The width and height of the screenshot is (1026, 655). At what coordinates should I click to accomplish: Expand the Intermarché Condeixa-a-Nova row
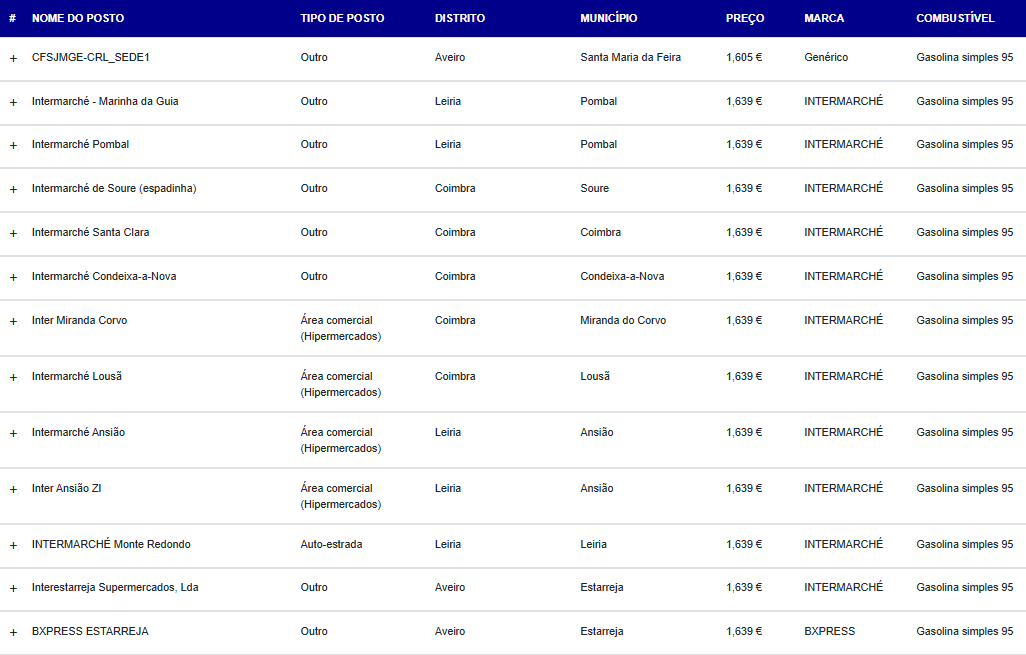13,277
